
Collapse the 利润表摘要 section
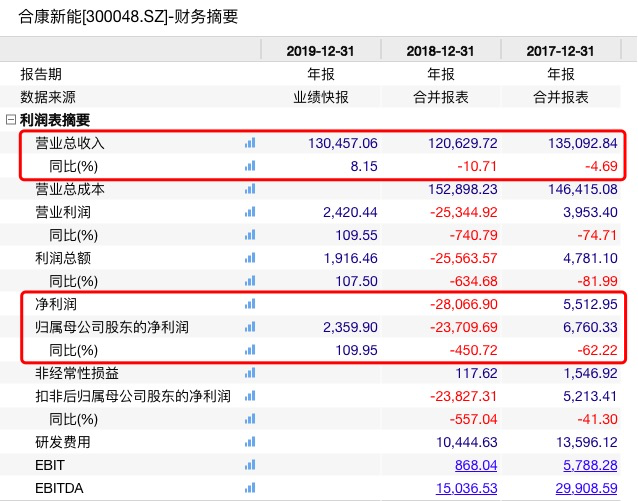pos(11,120)
